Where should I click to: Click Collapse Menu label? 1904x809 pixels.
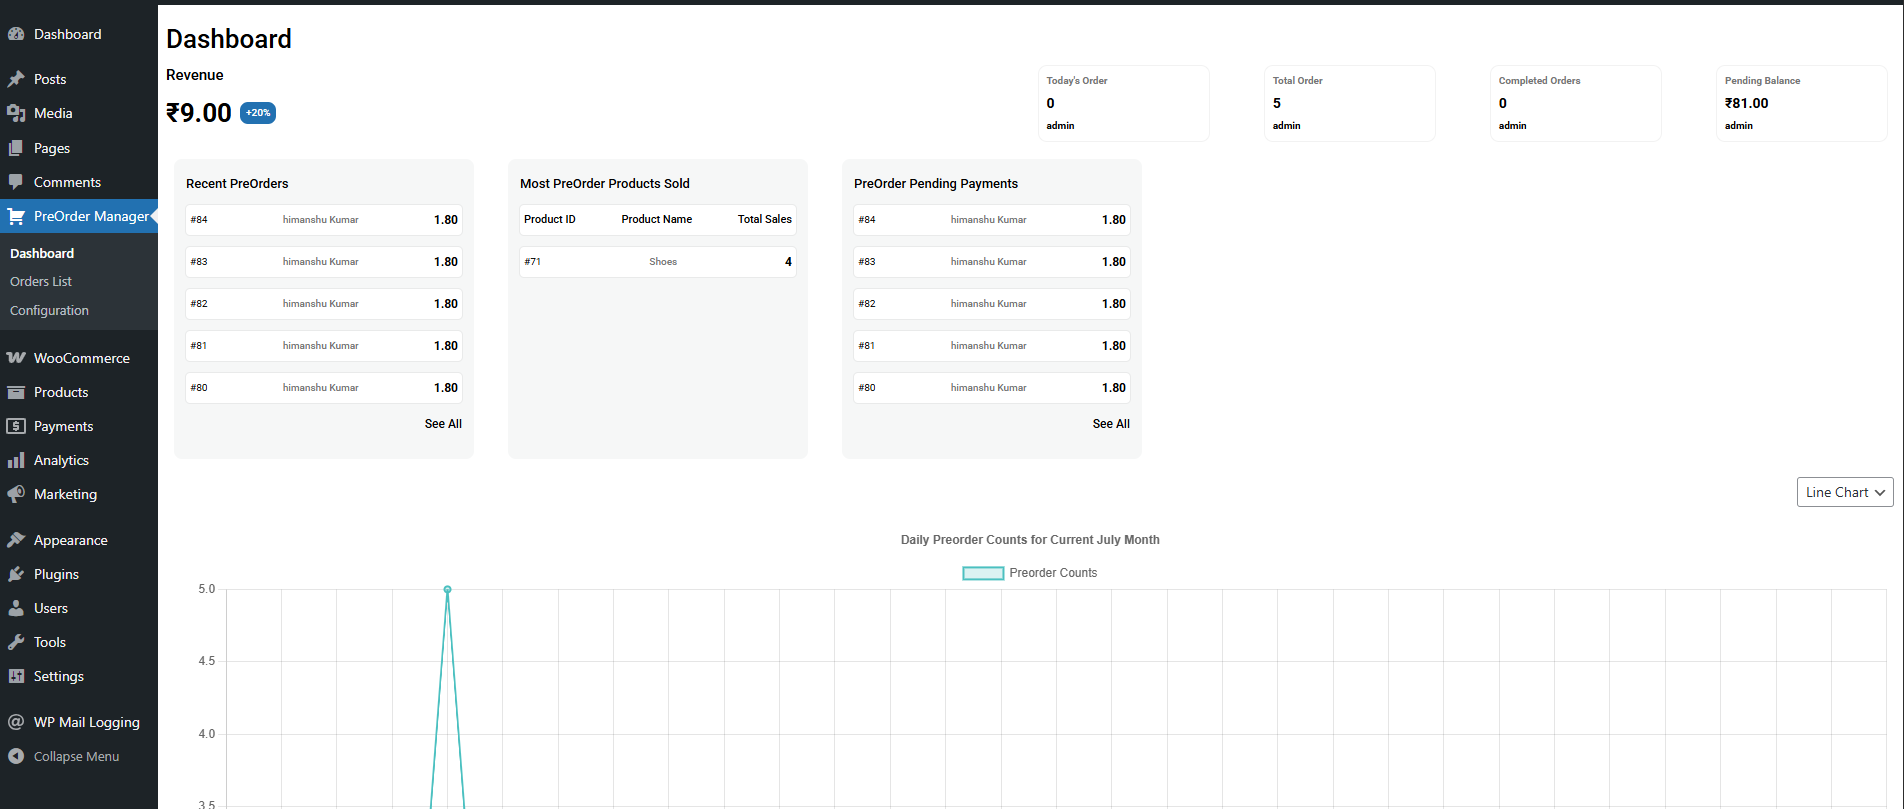coord(76,756)
